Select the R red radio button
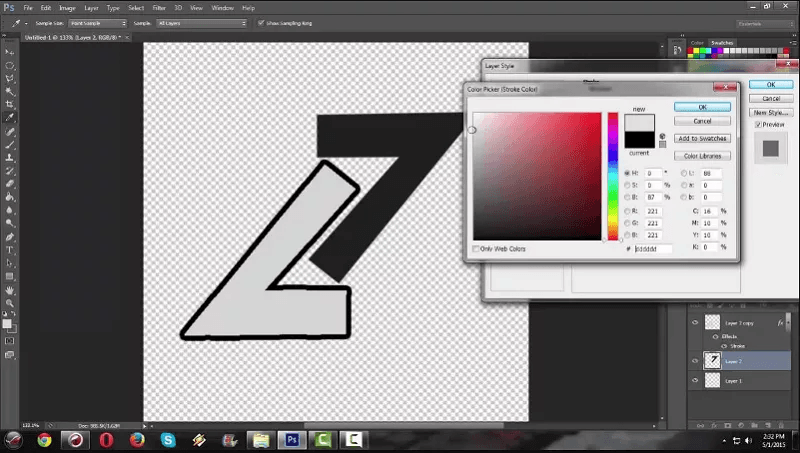 (x=627, y=211)
